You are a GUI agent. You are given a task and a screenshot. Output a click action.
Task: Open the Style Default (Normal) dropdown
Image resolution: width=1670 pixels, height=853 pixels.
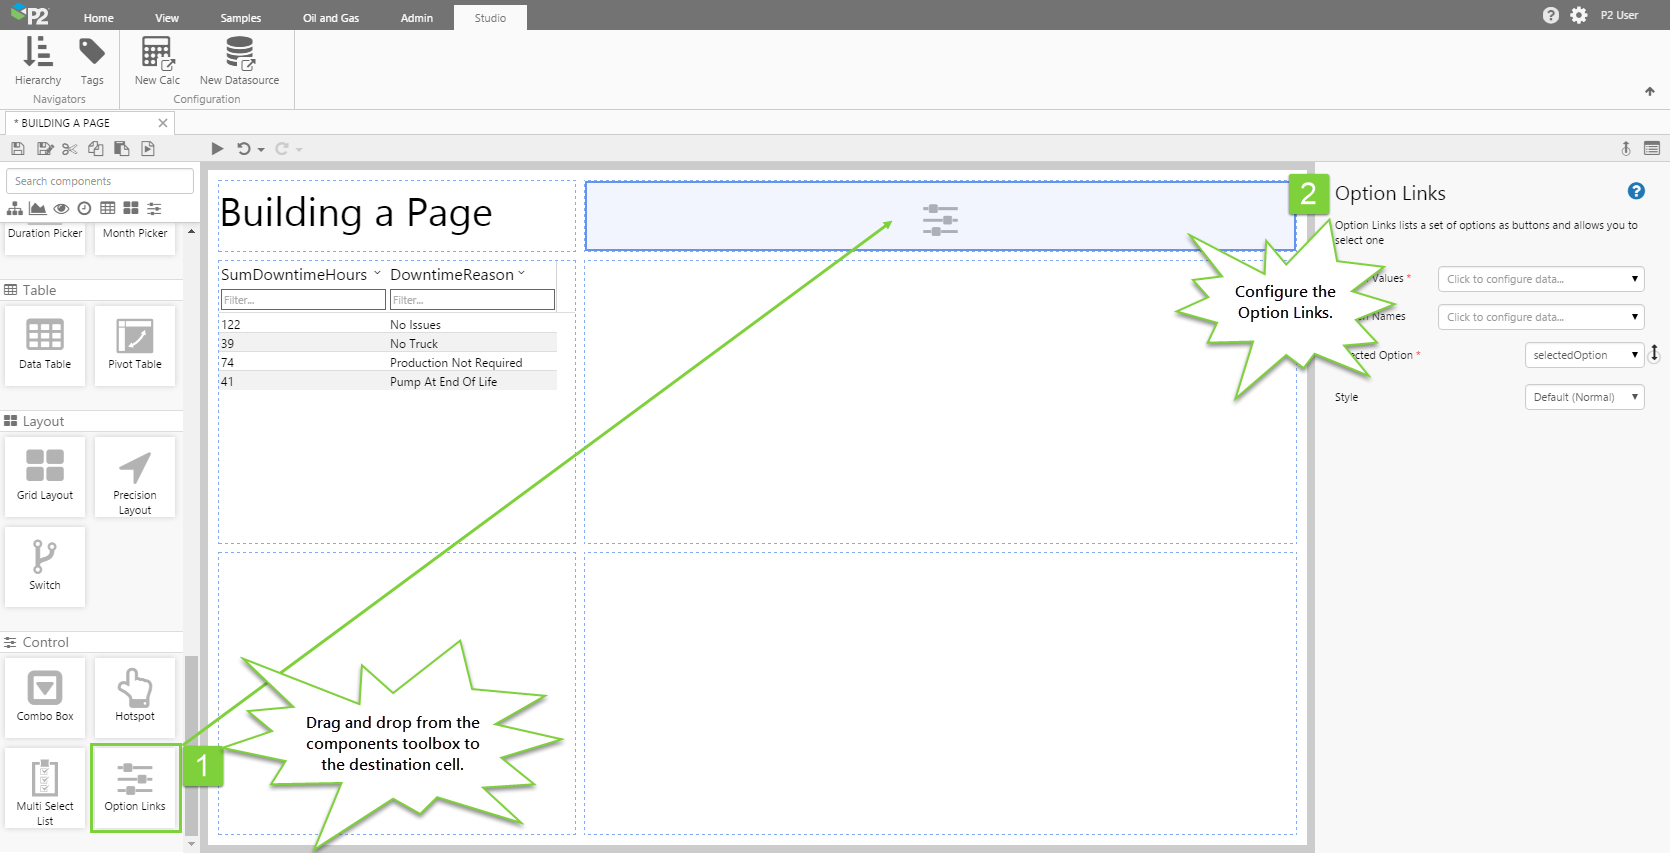pos(1584,397)
